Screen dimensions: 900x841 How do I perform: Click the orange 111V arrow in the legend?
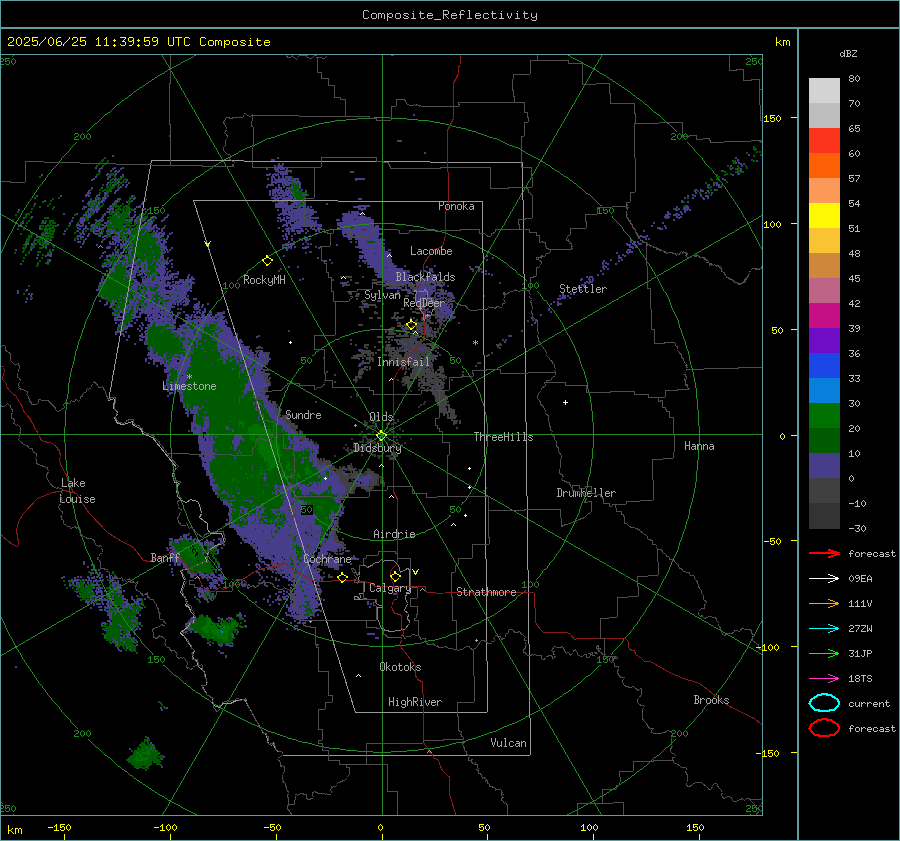point(824,603)
